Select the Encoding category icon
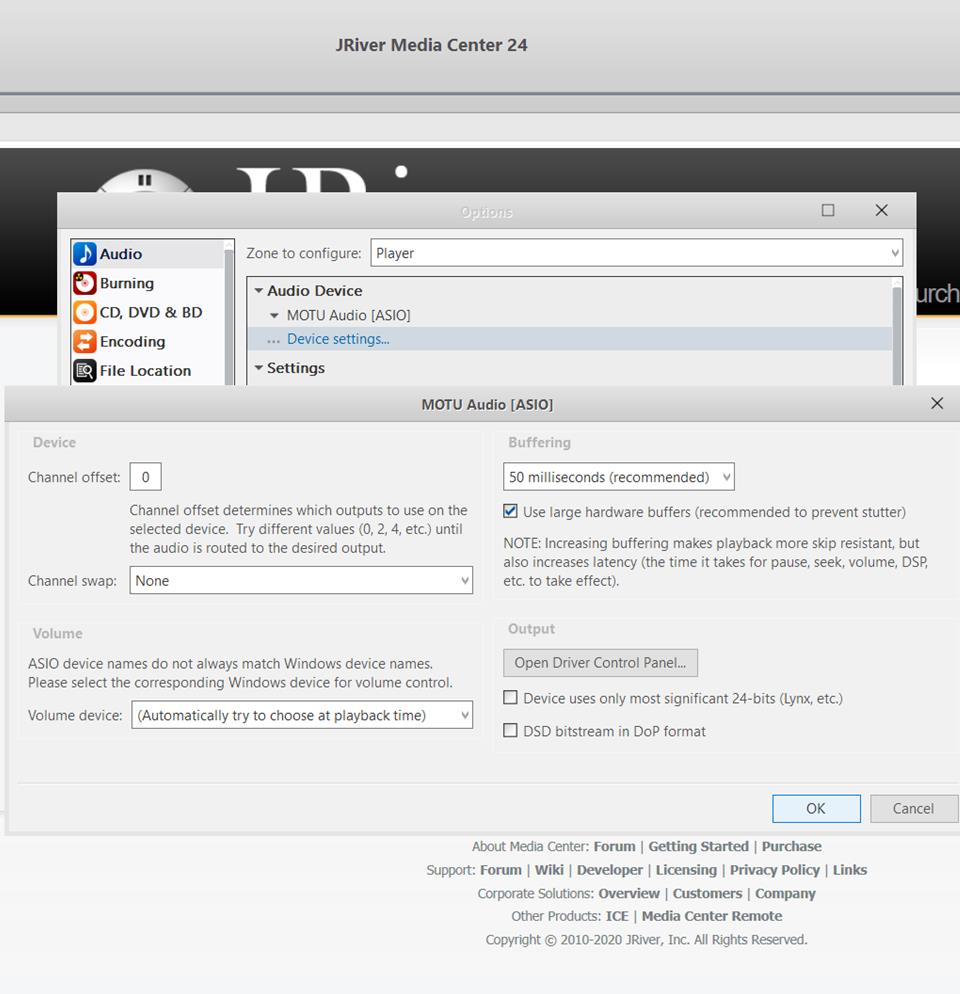 tap(84, 341)
